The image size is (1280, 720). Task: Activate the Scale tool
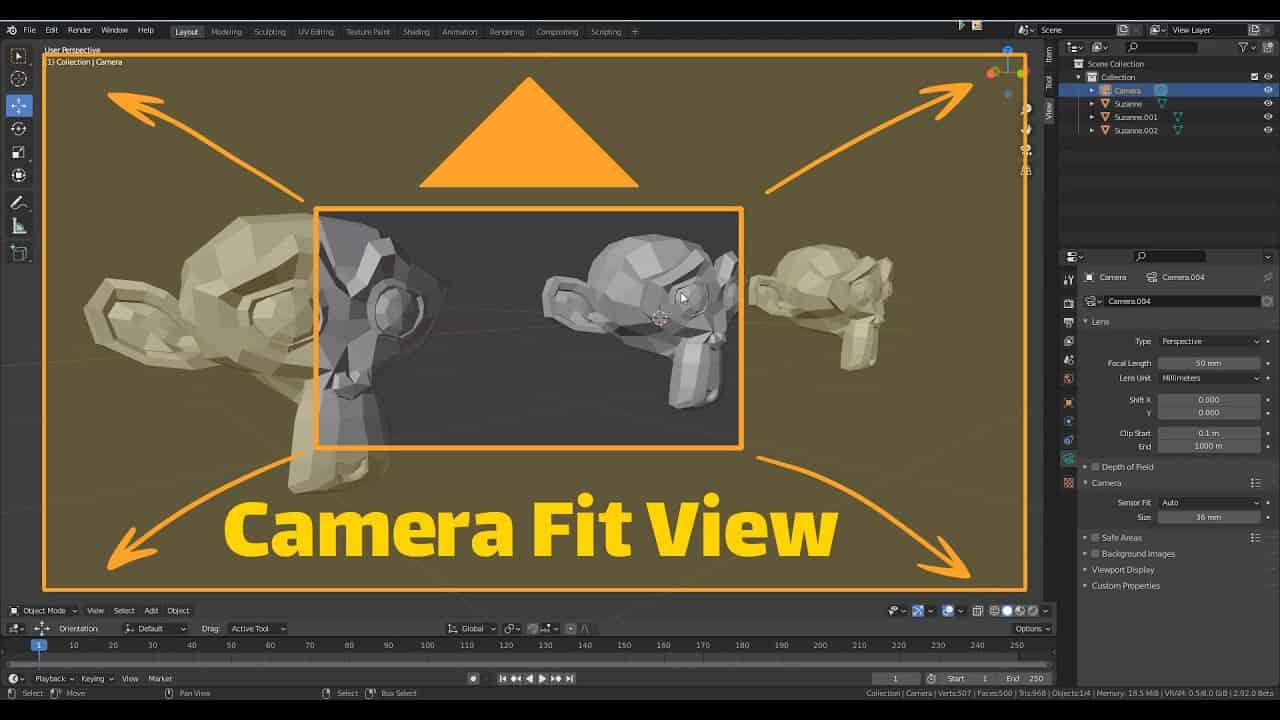[x=19, y=152]
